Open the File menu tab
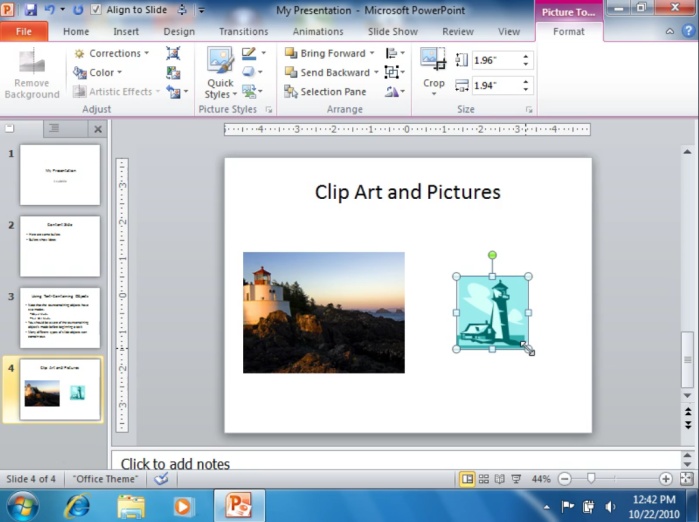 tap(24, 32)
